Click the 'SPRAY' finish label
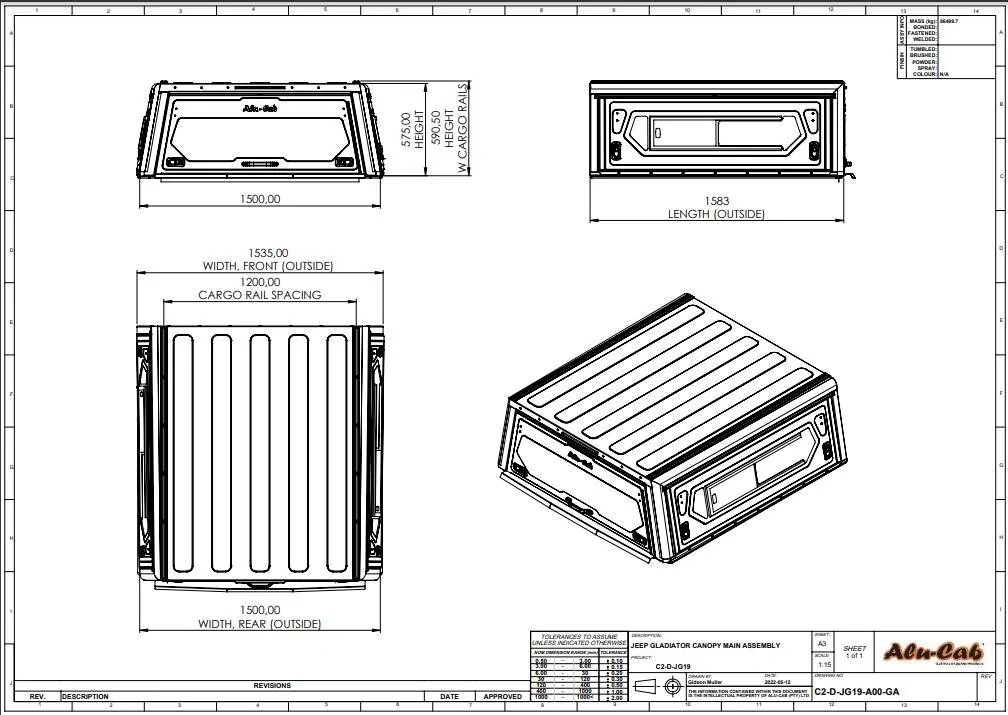Image resolution: width=1008 pixels, height=715 pixels. coord(926,68)
